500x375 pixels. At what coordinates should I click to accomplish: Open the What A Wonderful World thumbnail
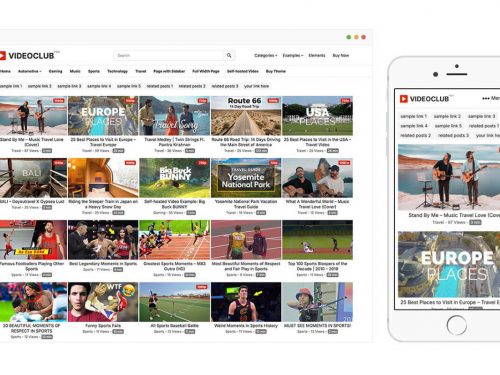(317, 178)
